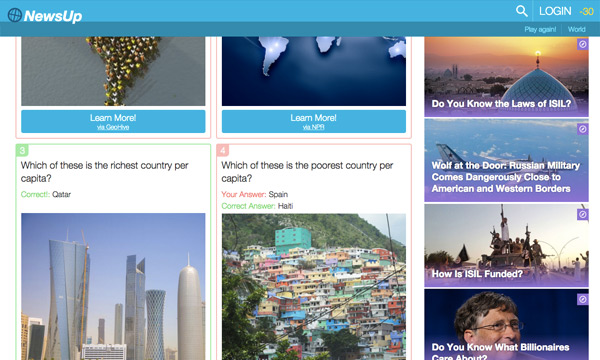Open the LOGIN menu item
Image resolution: width=600 pixels, height=360 pixels.
[x=555, y=11]
